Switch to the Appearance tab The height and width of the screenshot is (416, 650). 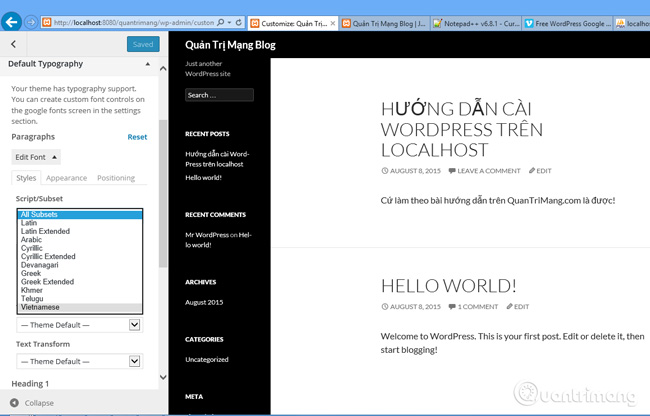point(66,178)
